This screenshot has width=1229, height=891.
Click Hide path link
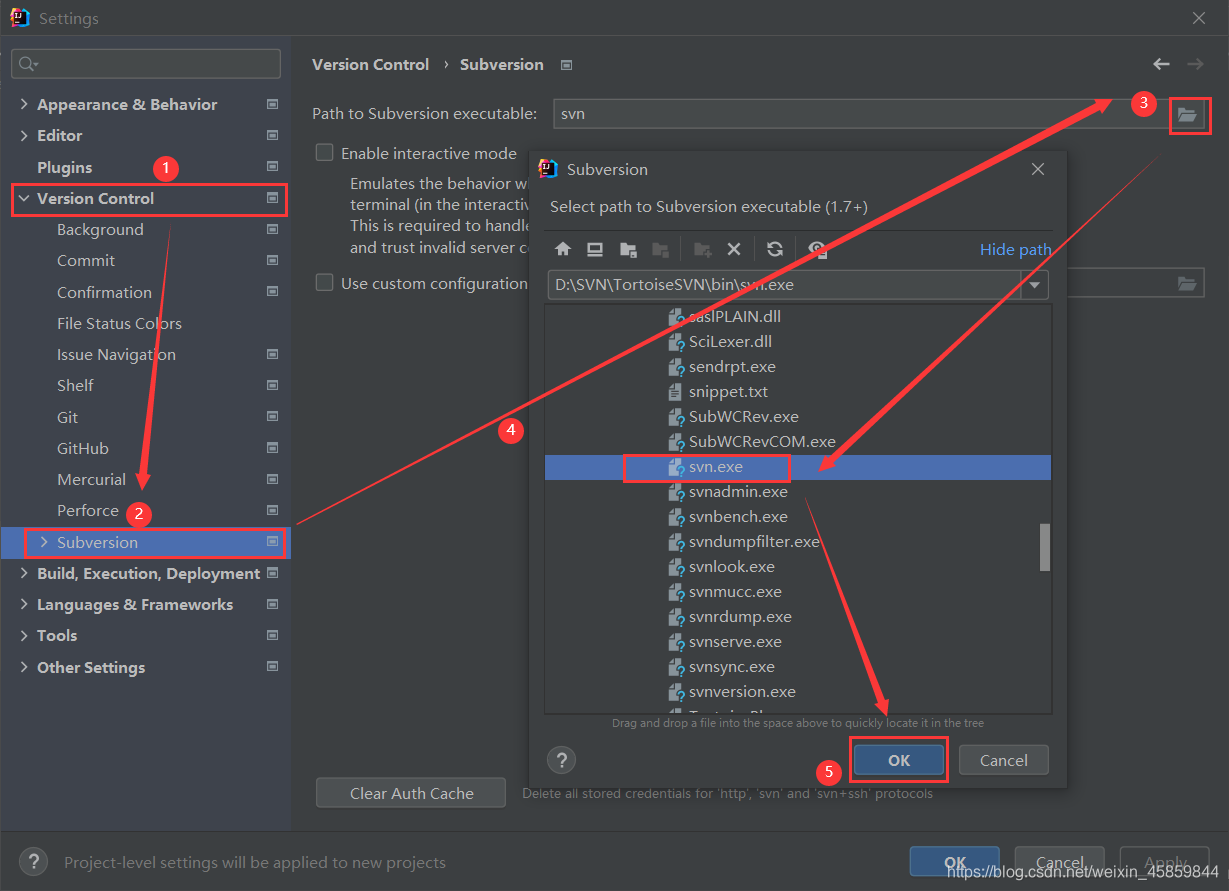(x=1015, y=249)
